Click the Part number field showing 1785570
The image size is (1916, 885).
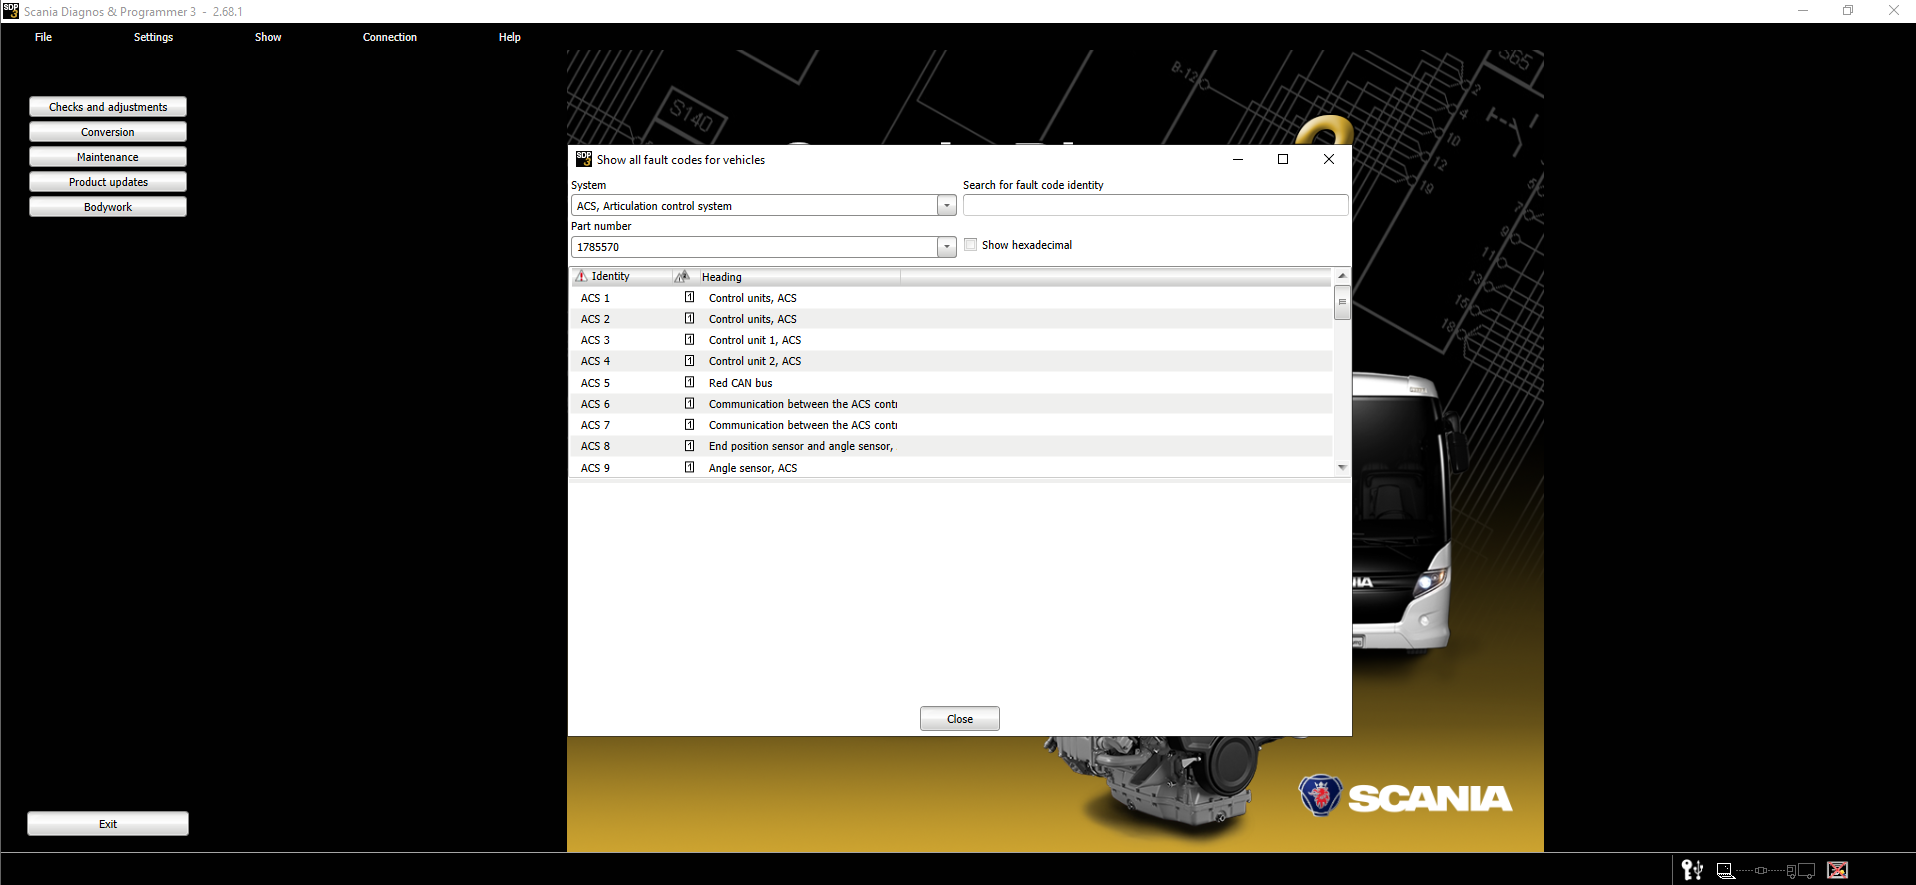pyautogui.click(x=754, y=246)
